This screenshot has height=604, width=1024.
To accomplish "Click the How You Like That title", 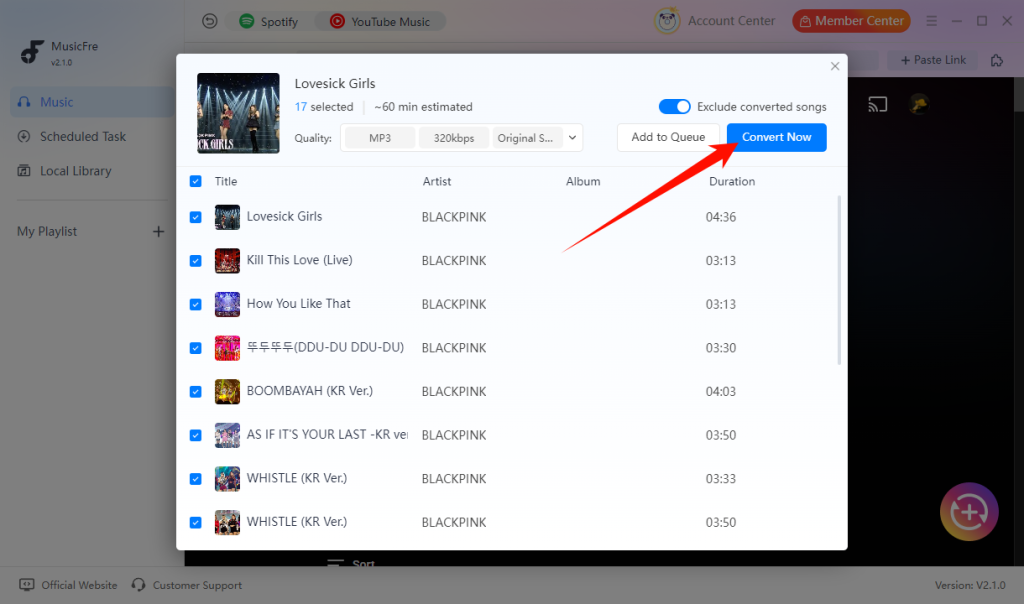I will [298, 304].
